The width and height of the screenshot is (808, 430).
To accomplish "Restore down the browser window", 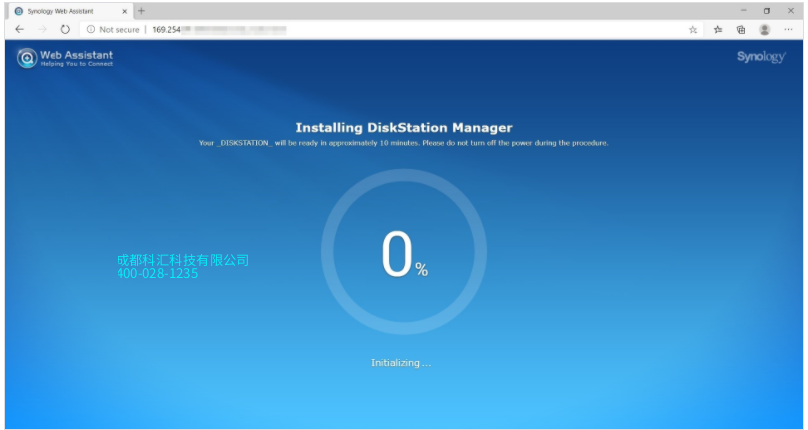I will (767, 11).
